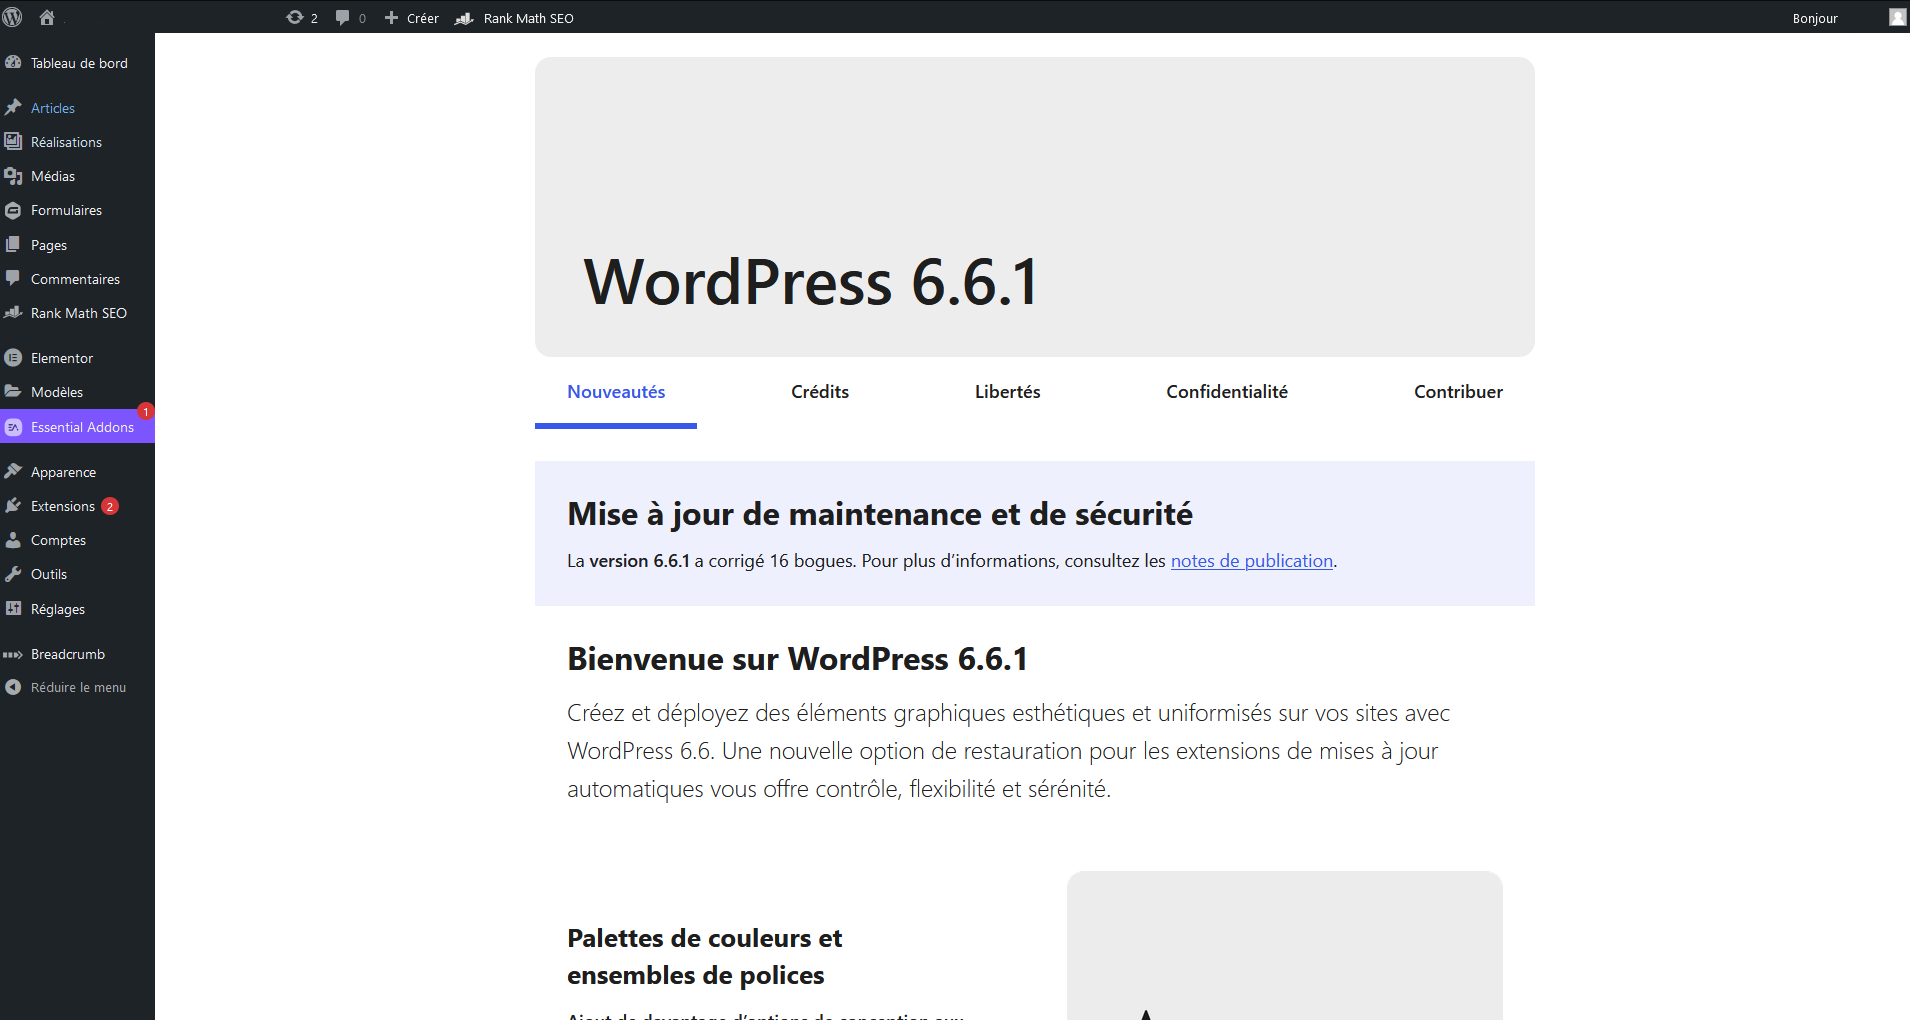The width and height of the screenshot is (1910, 1020).
Task: Click the plus icon next to Créer
Action: [x=391, y=18]
